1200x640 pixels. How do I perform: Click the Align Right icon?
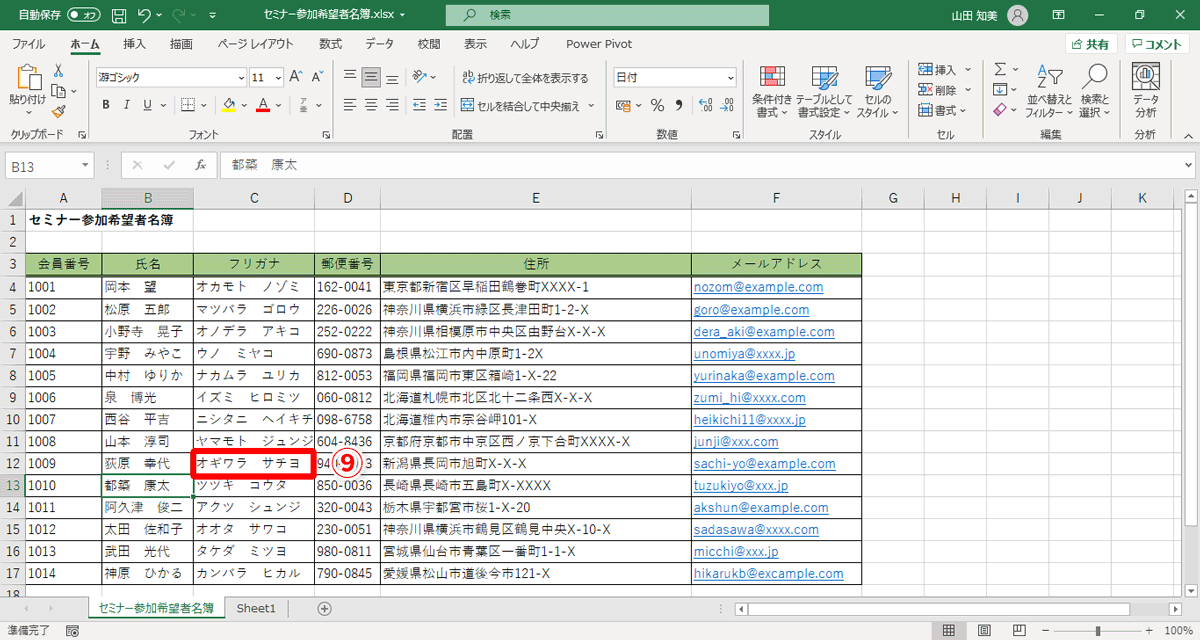pos(394,105)
